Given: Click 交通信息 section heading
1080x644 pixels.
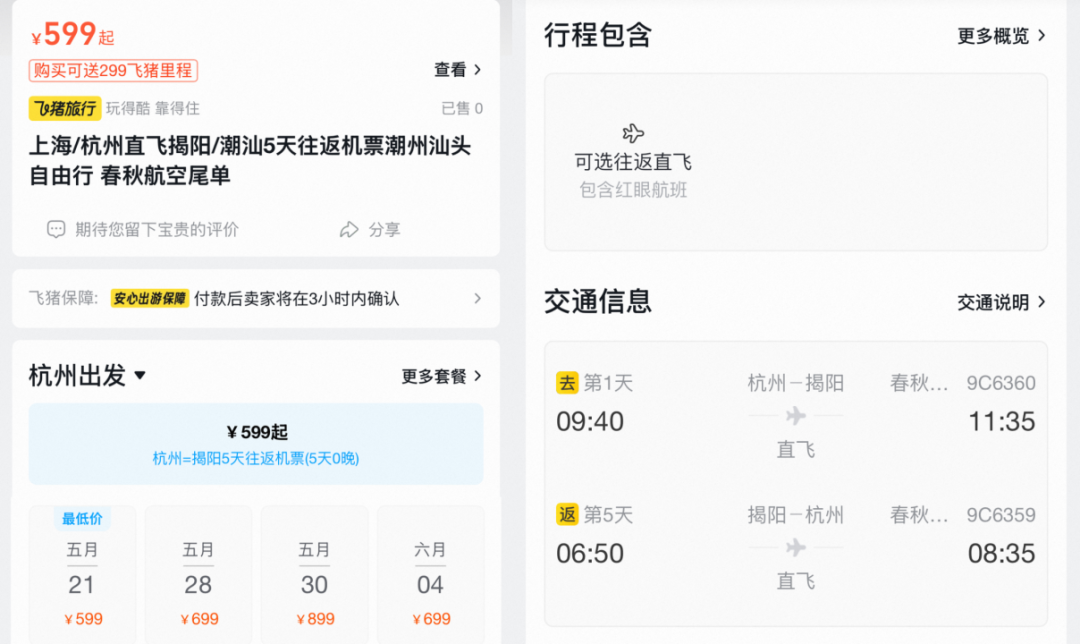Looking at the screenshot, I should [x=598, y=301].
